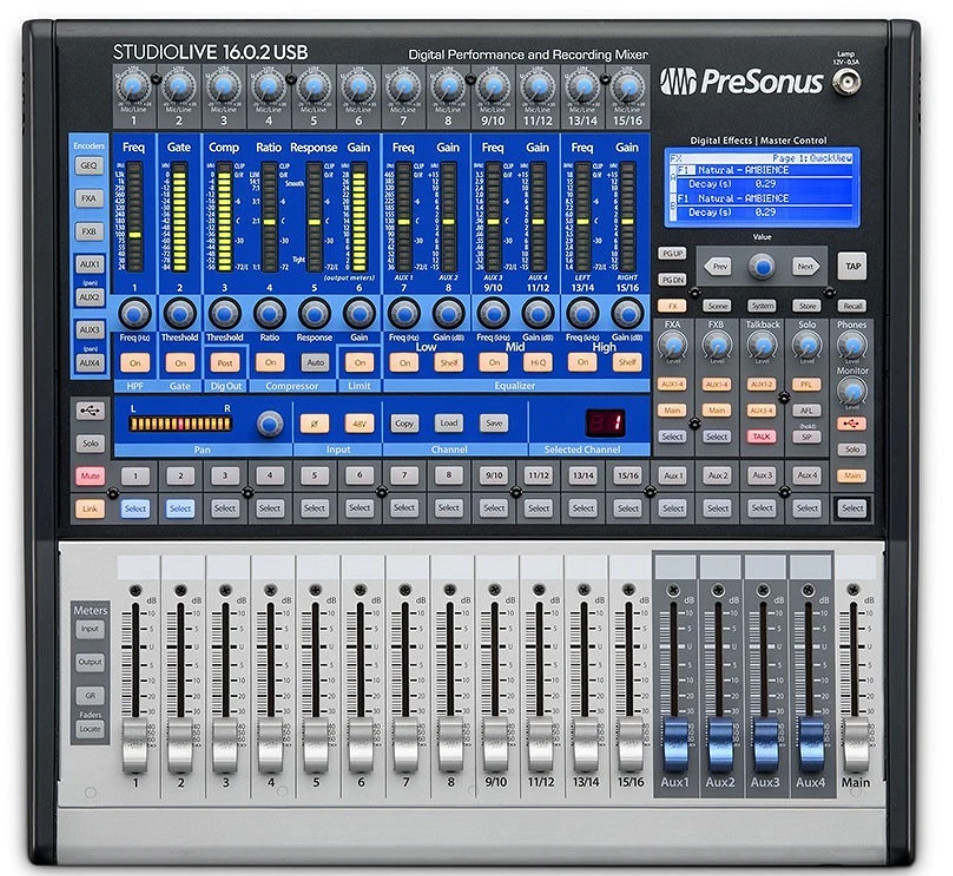Viewport: 953px width, 876px height.
Task: Toggle the phase invert Ø button
Action: 314,423
